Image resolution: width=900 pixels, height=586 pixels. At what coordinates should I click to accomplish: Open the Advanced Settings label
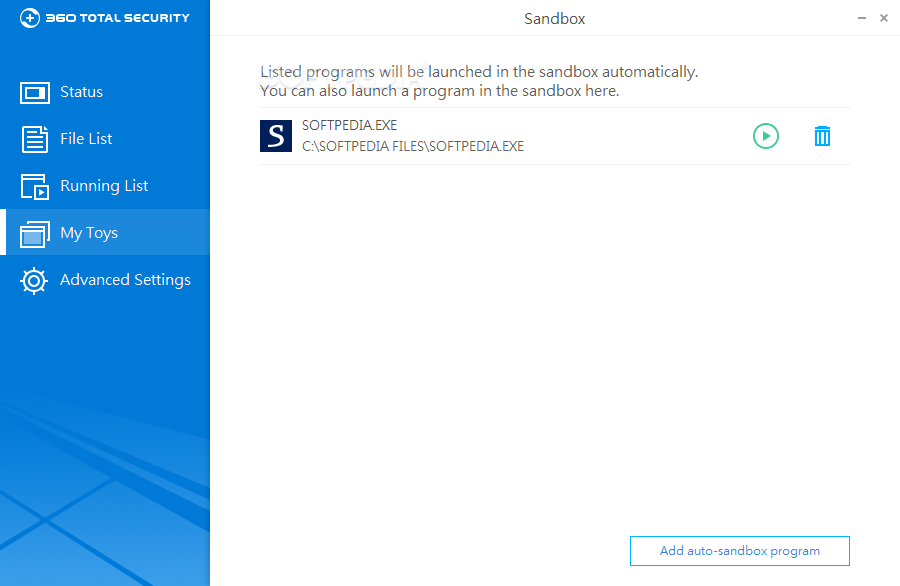[125, 280]
